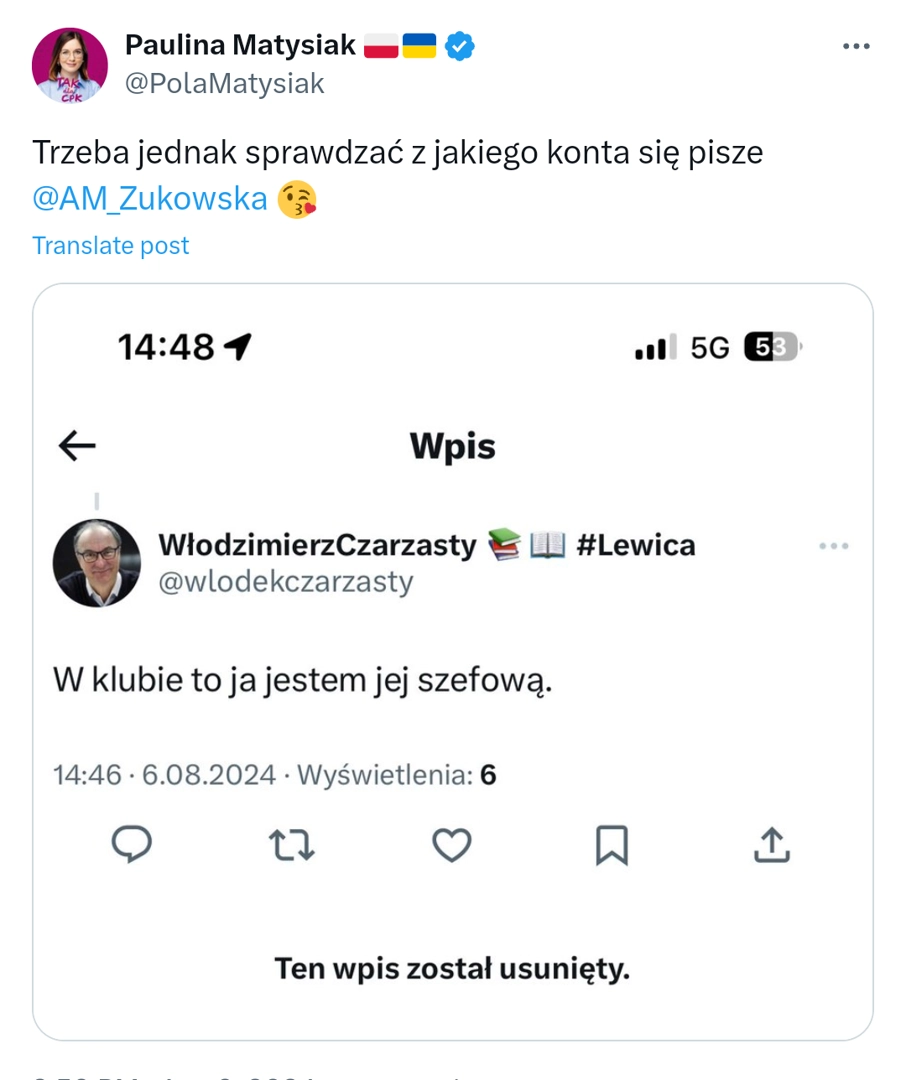906x1080 pixels.
Task: Click the blue verified badge
Action: [459, 45]
